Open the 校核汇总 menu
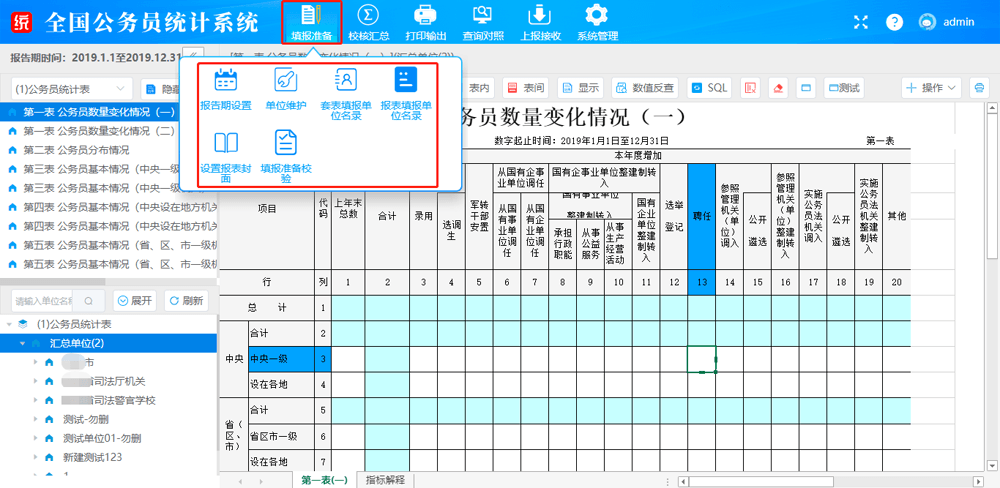The width and height of the screenshot is (1000, 488). pos(368,22)
